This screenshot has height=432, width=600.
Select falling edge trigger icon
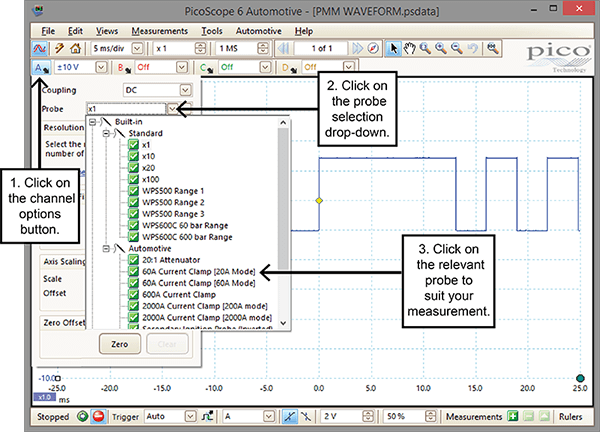(306, 416)
